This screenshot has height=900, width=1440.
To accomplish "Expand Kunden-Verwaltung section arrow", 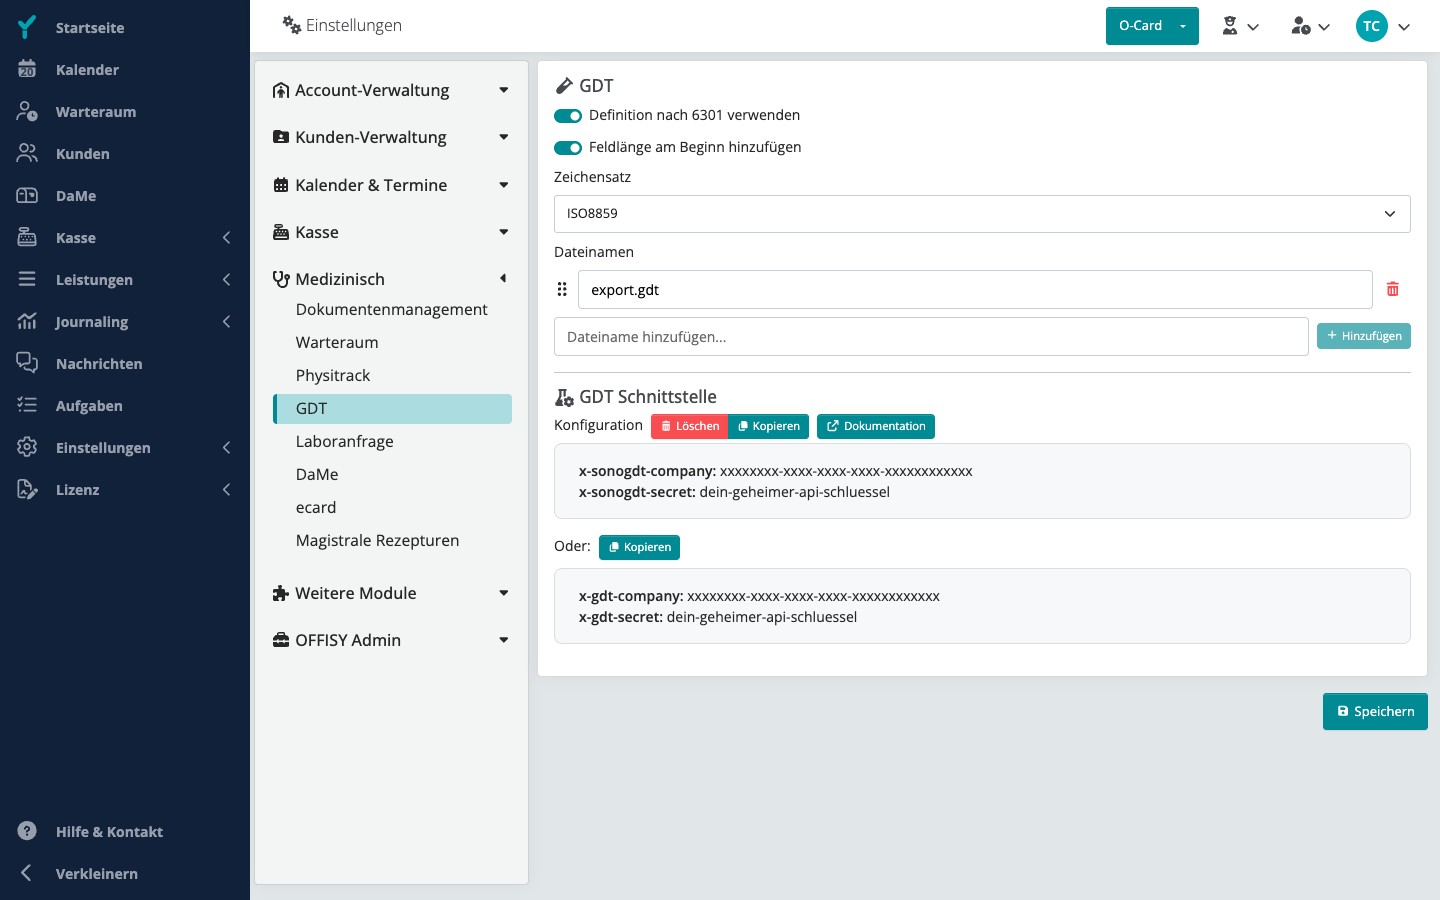I will [x=504, y=137].
